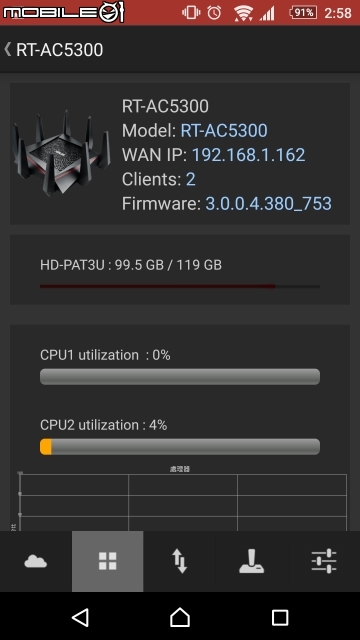Open the Clients count 2 link
Viewport: 360px width, 640px height.
[191, 180]
